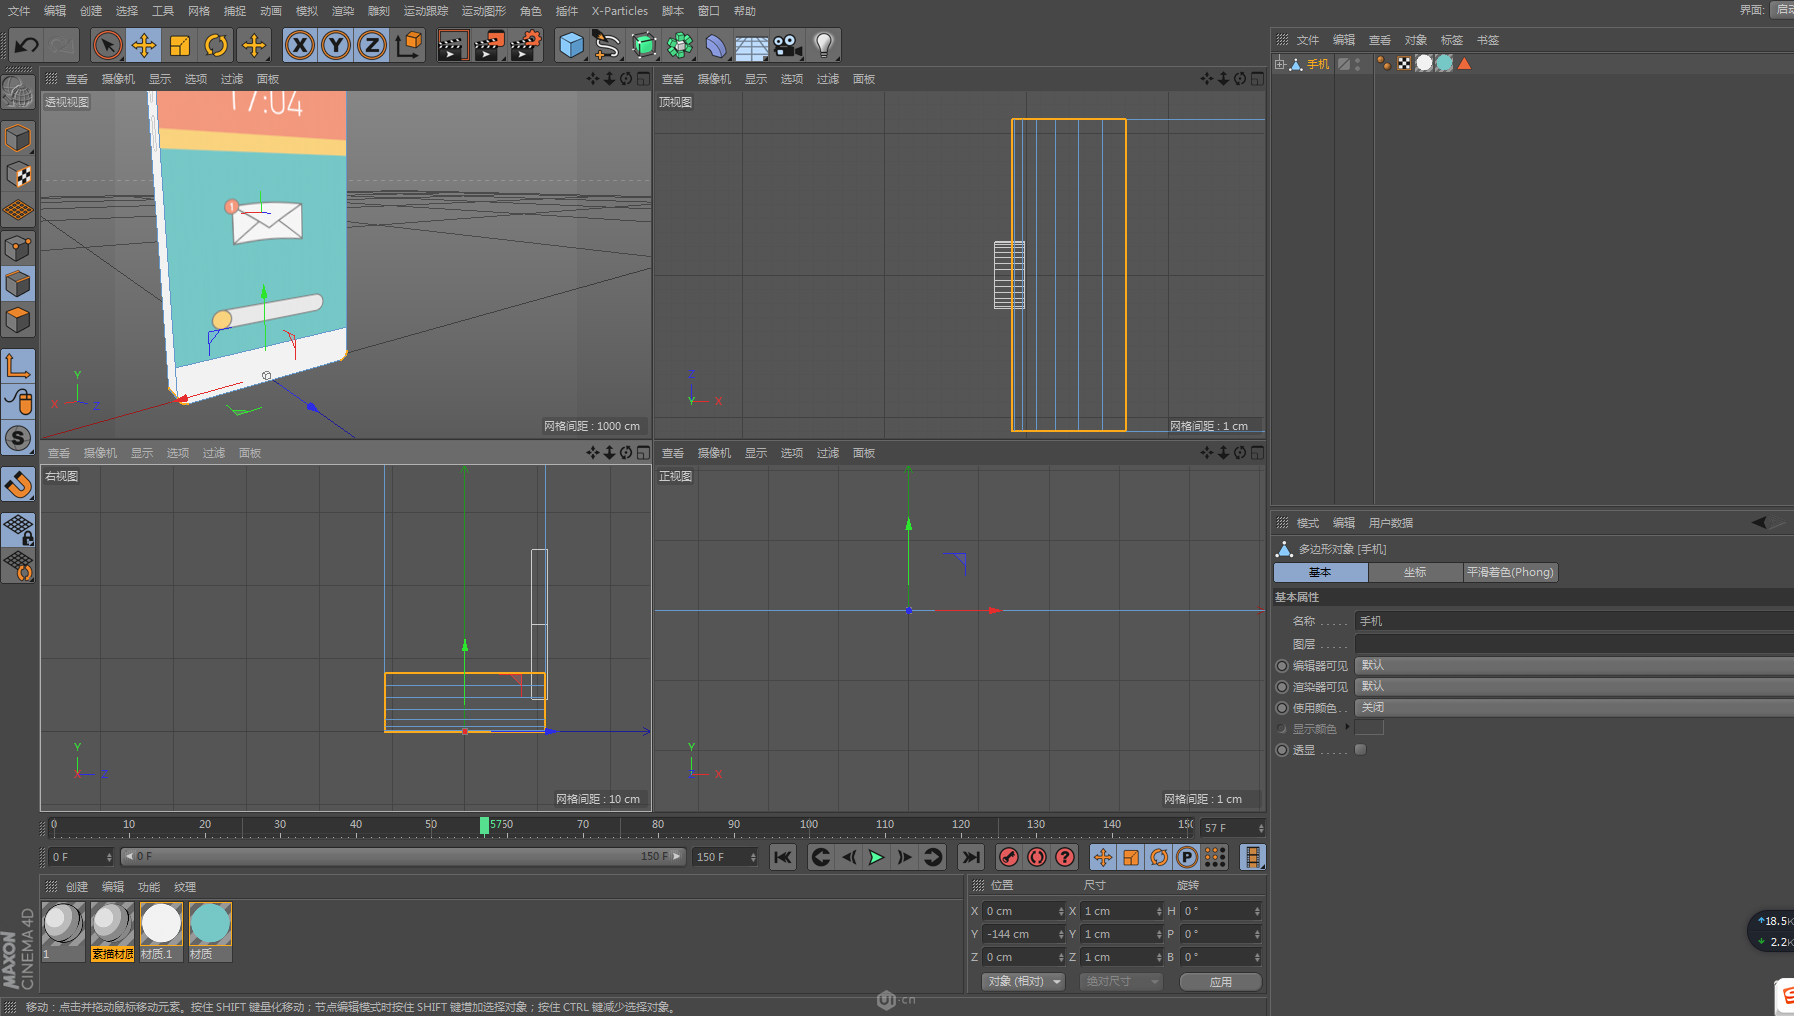Switch to the 坐标 tab
This screenshot has width=1794, height=1016.
click(x=1415, y=573)
